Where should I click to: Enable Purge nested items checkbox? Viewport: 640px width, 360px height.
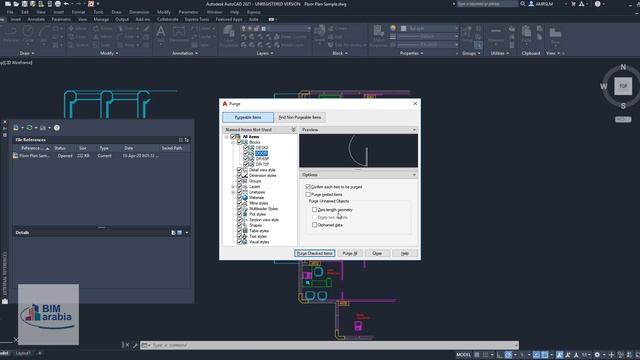point(308,194)
